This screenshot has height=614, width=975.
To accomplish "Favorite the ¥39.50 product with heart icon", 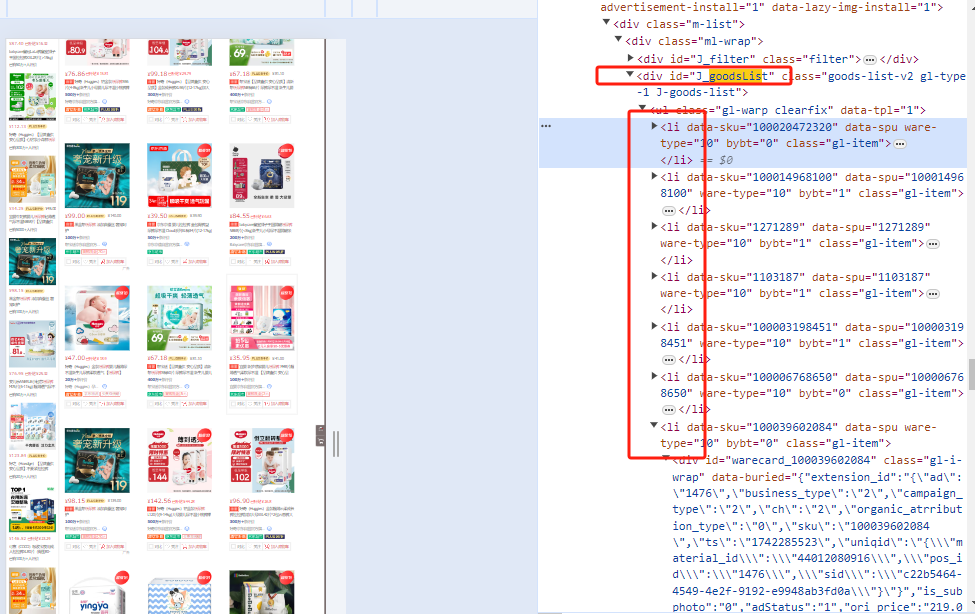I will coord(167,261).
